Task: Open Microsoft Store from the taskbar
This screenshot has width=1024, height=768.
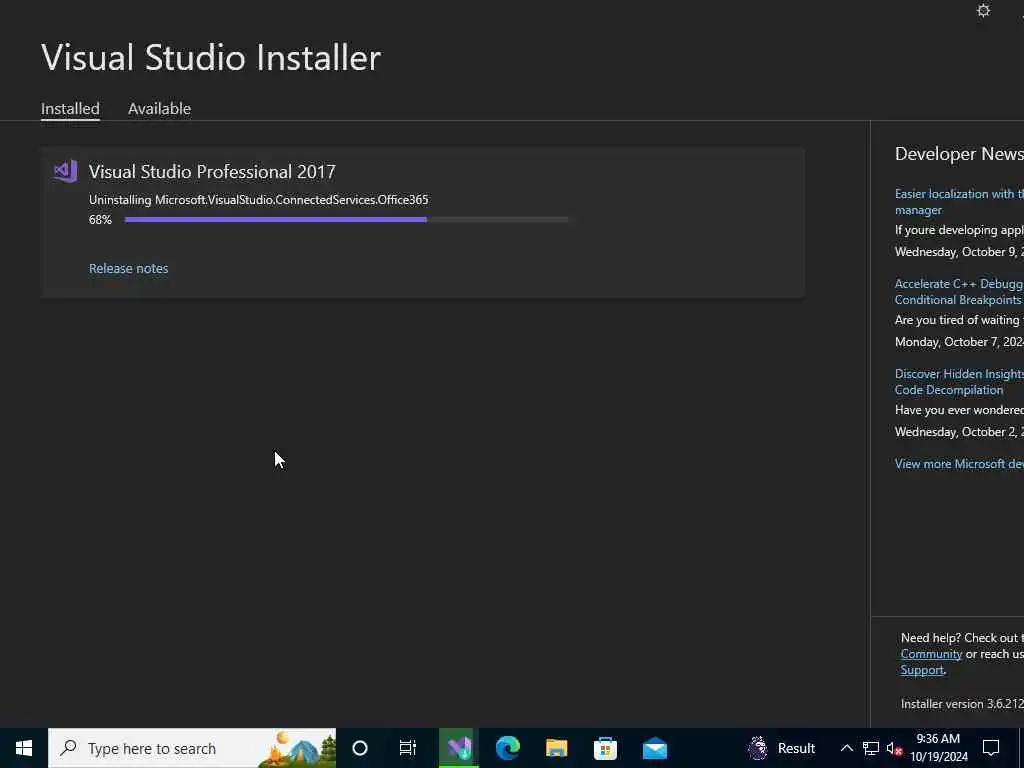Action: pyautogui.click(x=605, y=748)
